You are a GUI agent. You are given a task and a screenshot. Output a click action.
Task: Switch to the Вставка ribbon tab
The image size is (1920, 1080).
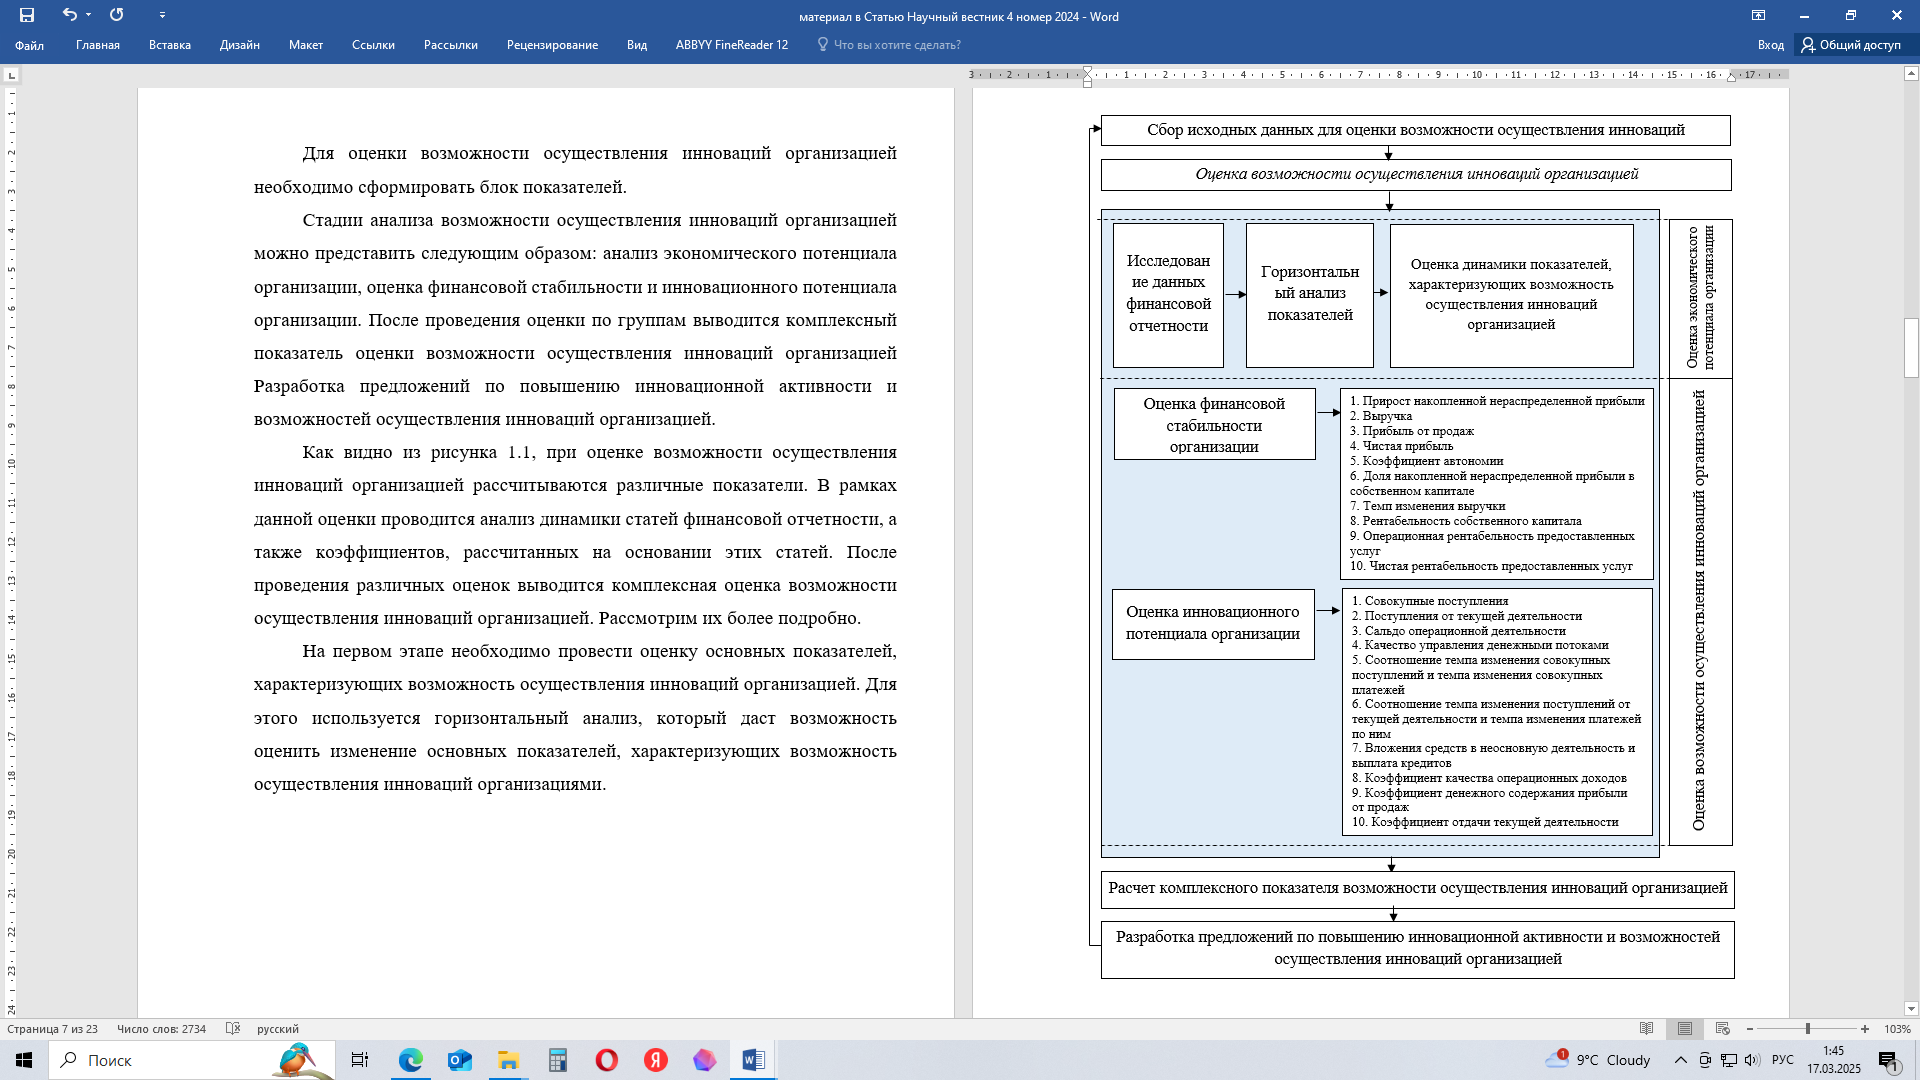tap(170, 45)
